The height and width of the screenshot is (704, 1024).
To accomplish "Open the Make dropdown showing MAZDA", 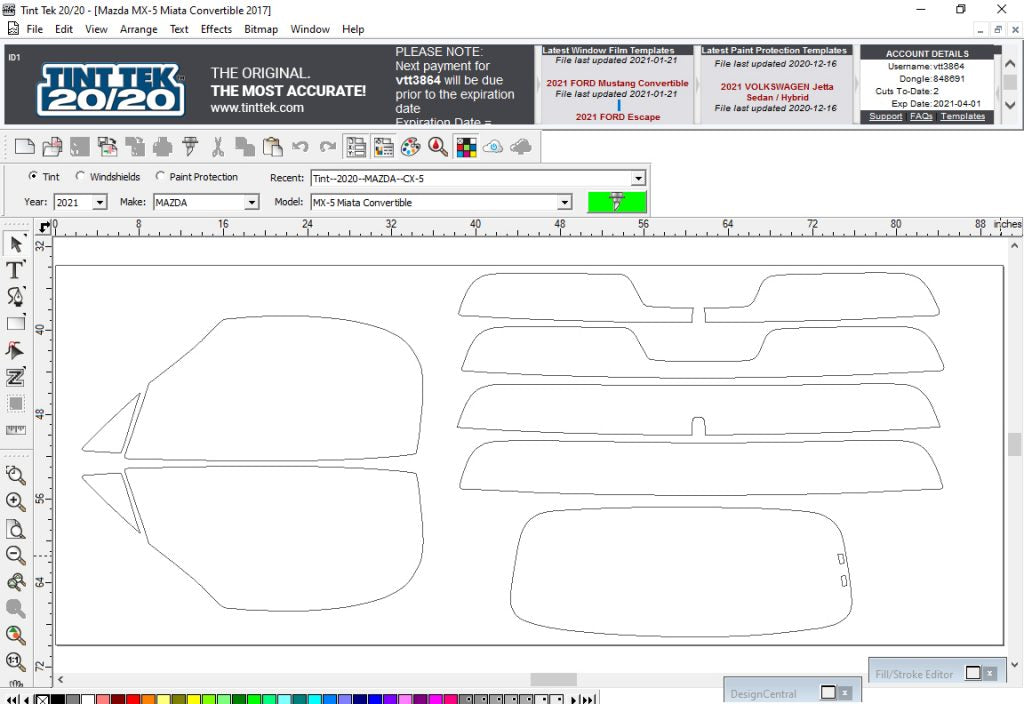I will [x=251, y=202].
